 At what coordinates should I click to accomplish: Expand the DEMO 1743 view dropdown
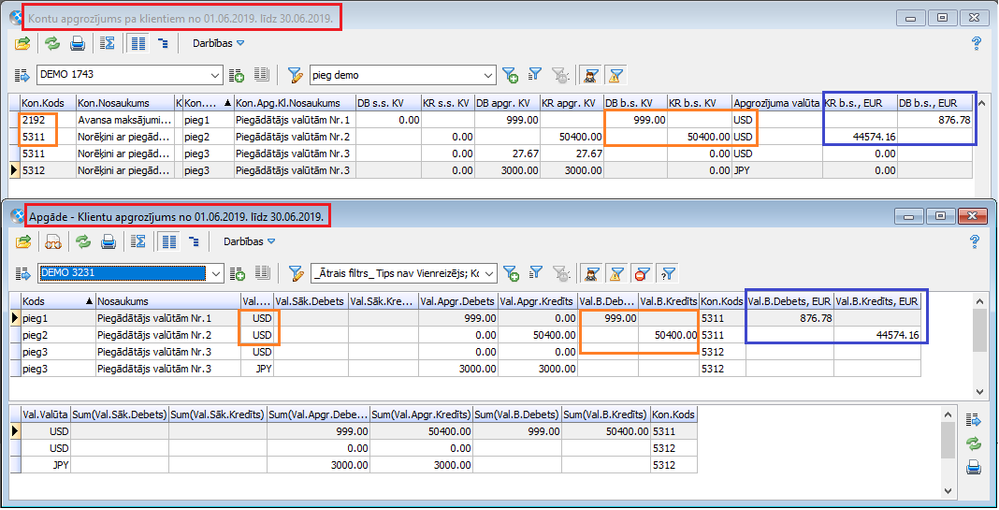click(215, 75)
